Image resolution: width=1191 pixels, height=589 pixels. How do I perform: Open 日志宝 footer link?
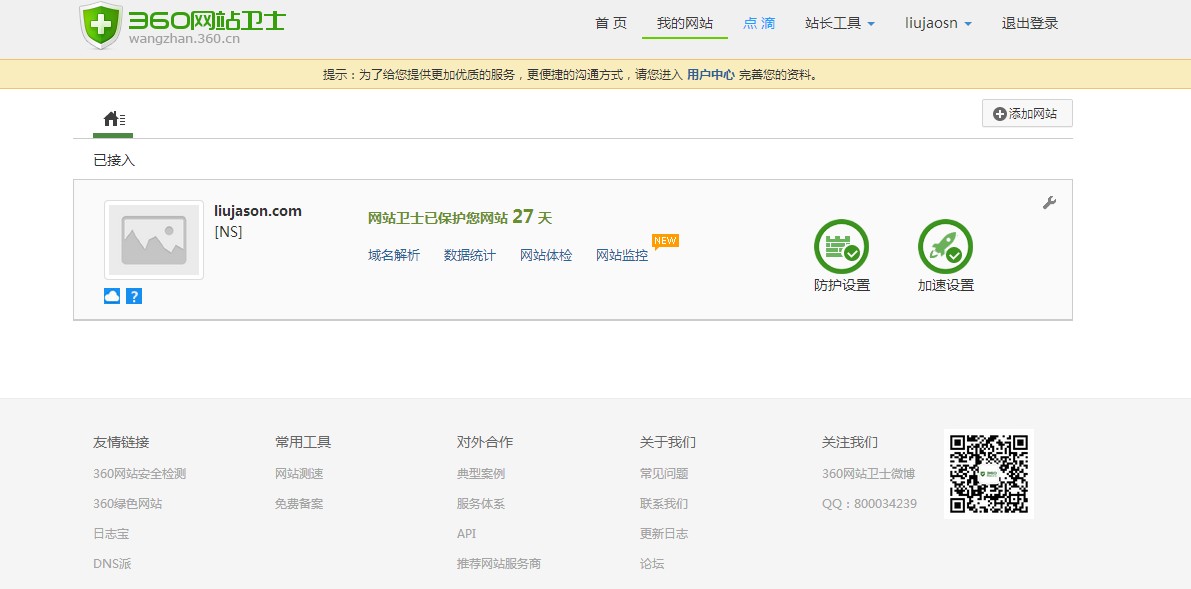111,534
